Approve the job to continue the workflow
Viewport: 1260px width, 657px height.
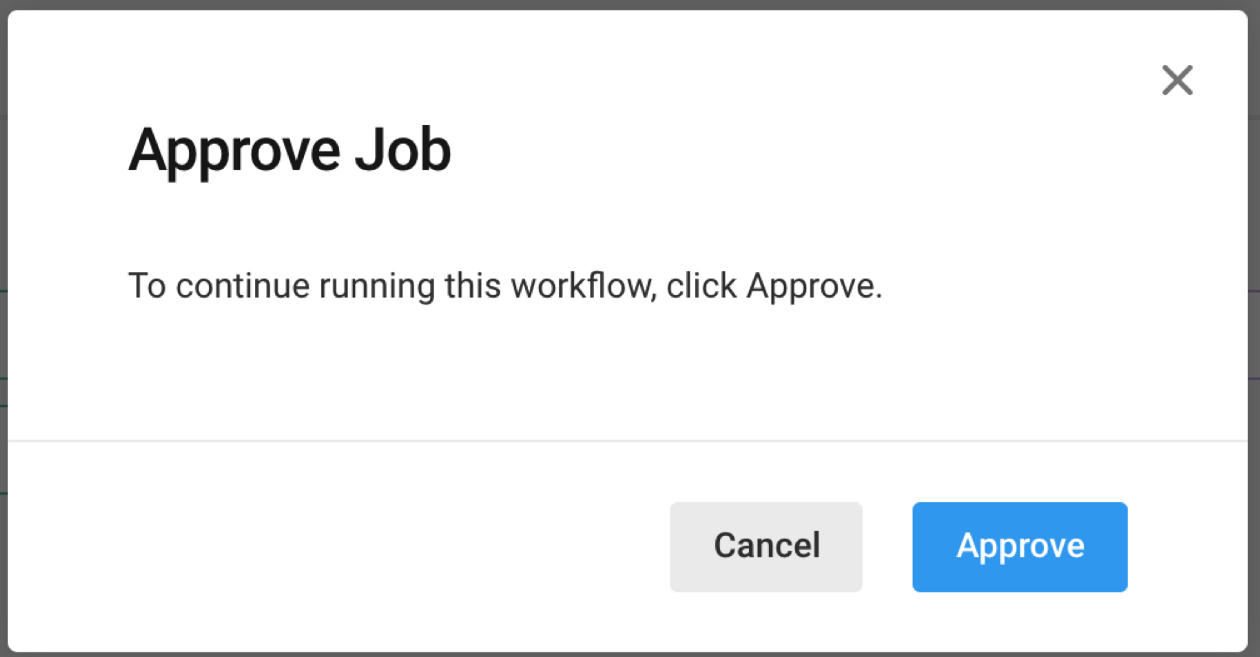(1019, 546)
